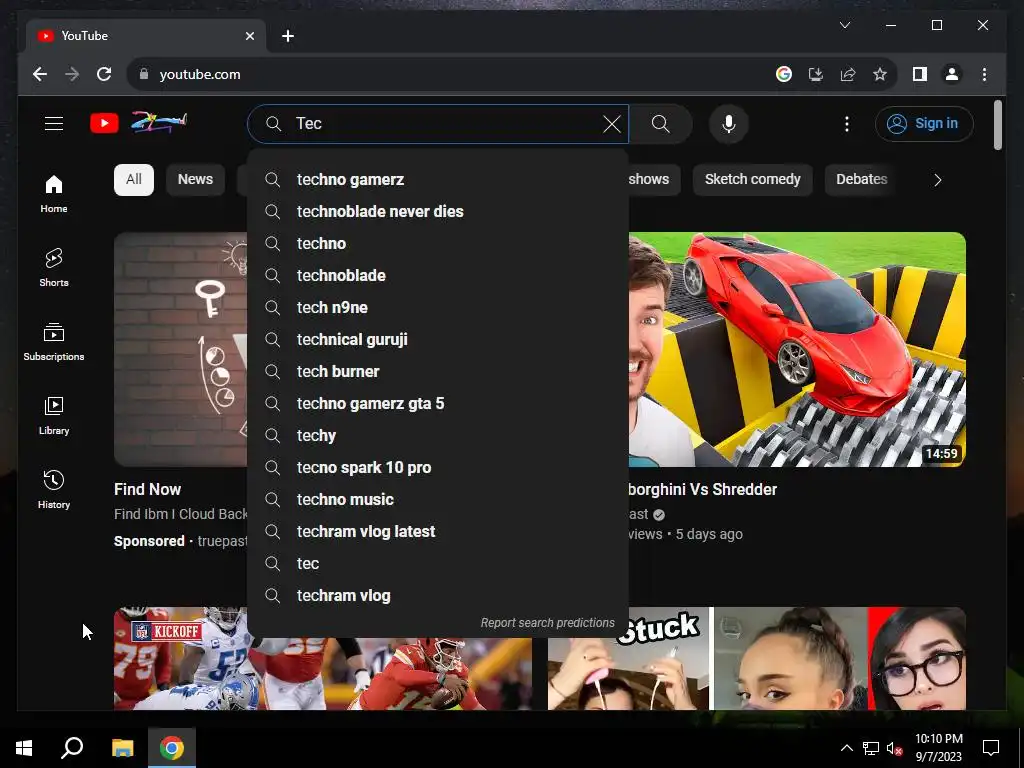The image size is (1024, 768).
Task: Open the muted volume tray icon
Action: [x=894, y=748]
